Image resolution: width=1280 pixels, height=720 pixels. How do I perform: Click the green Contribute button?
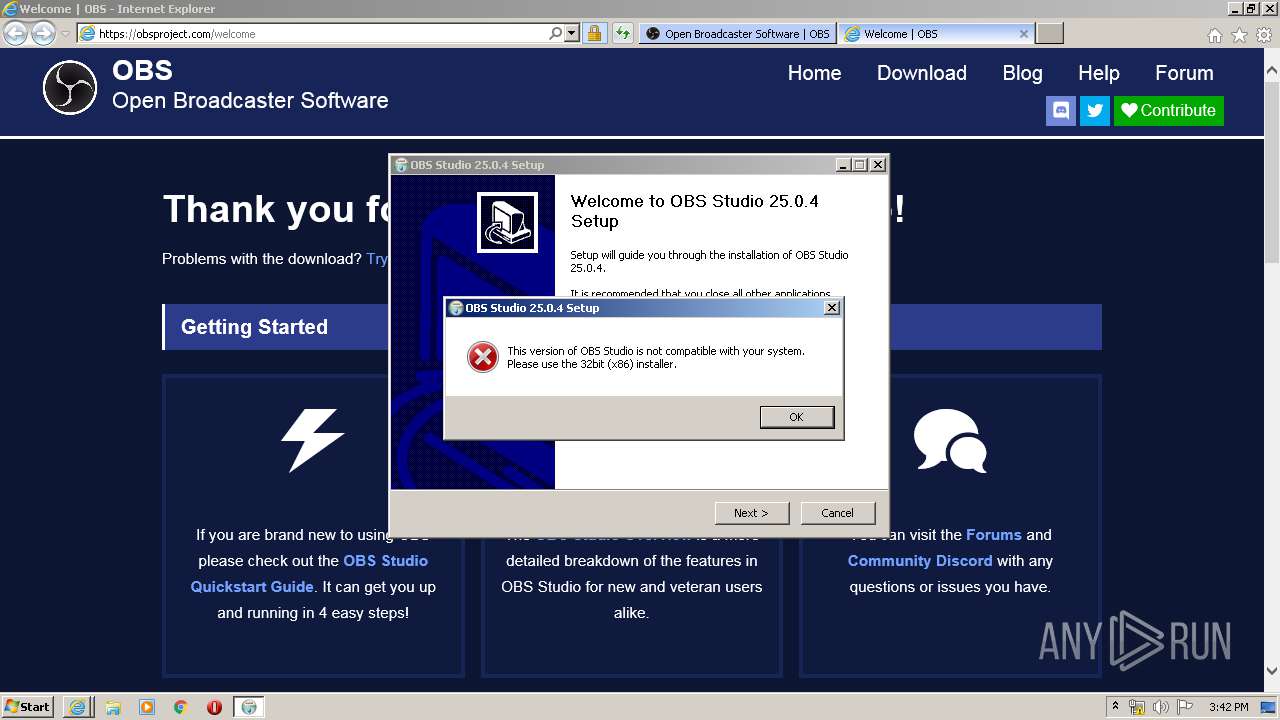[x=1169, y=110]
